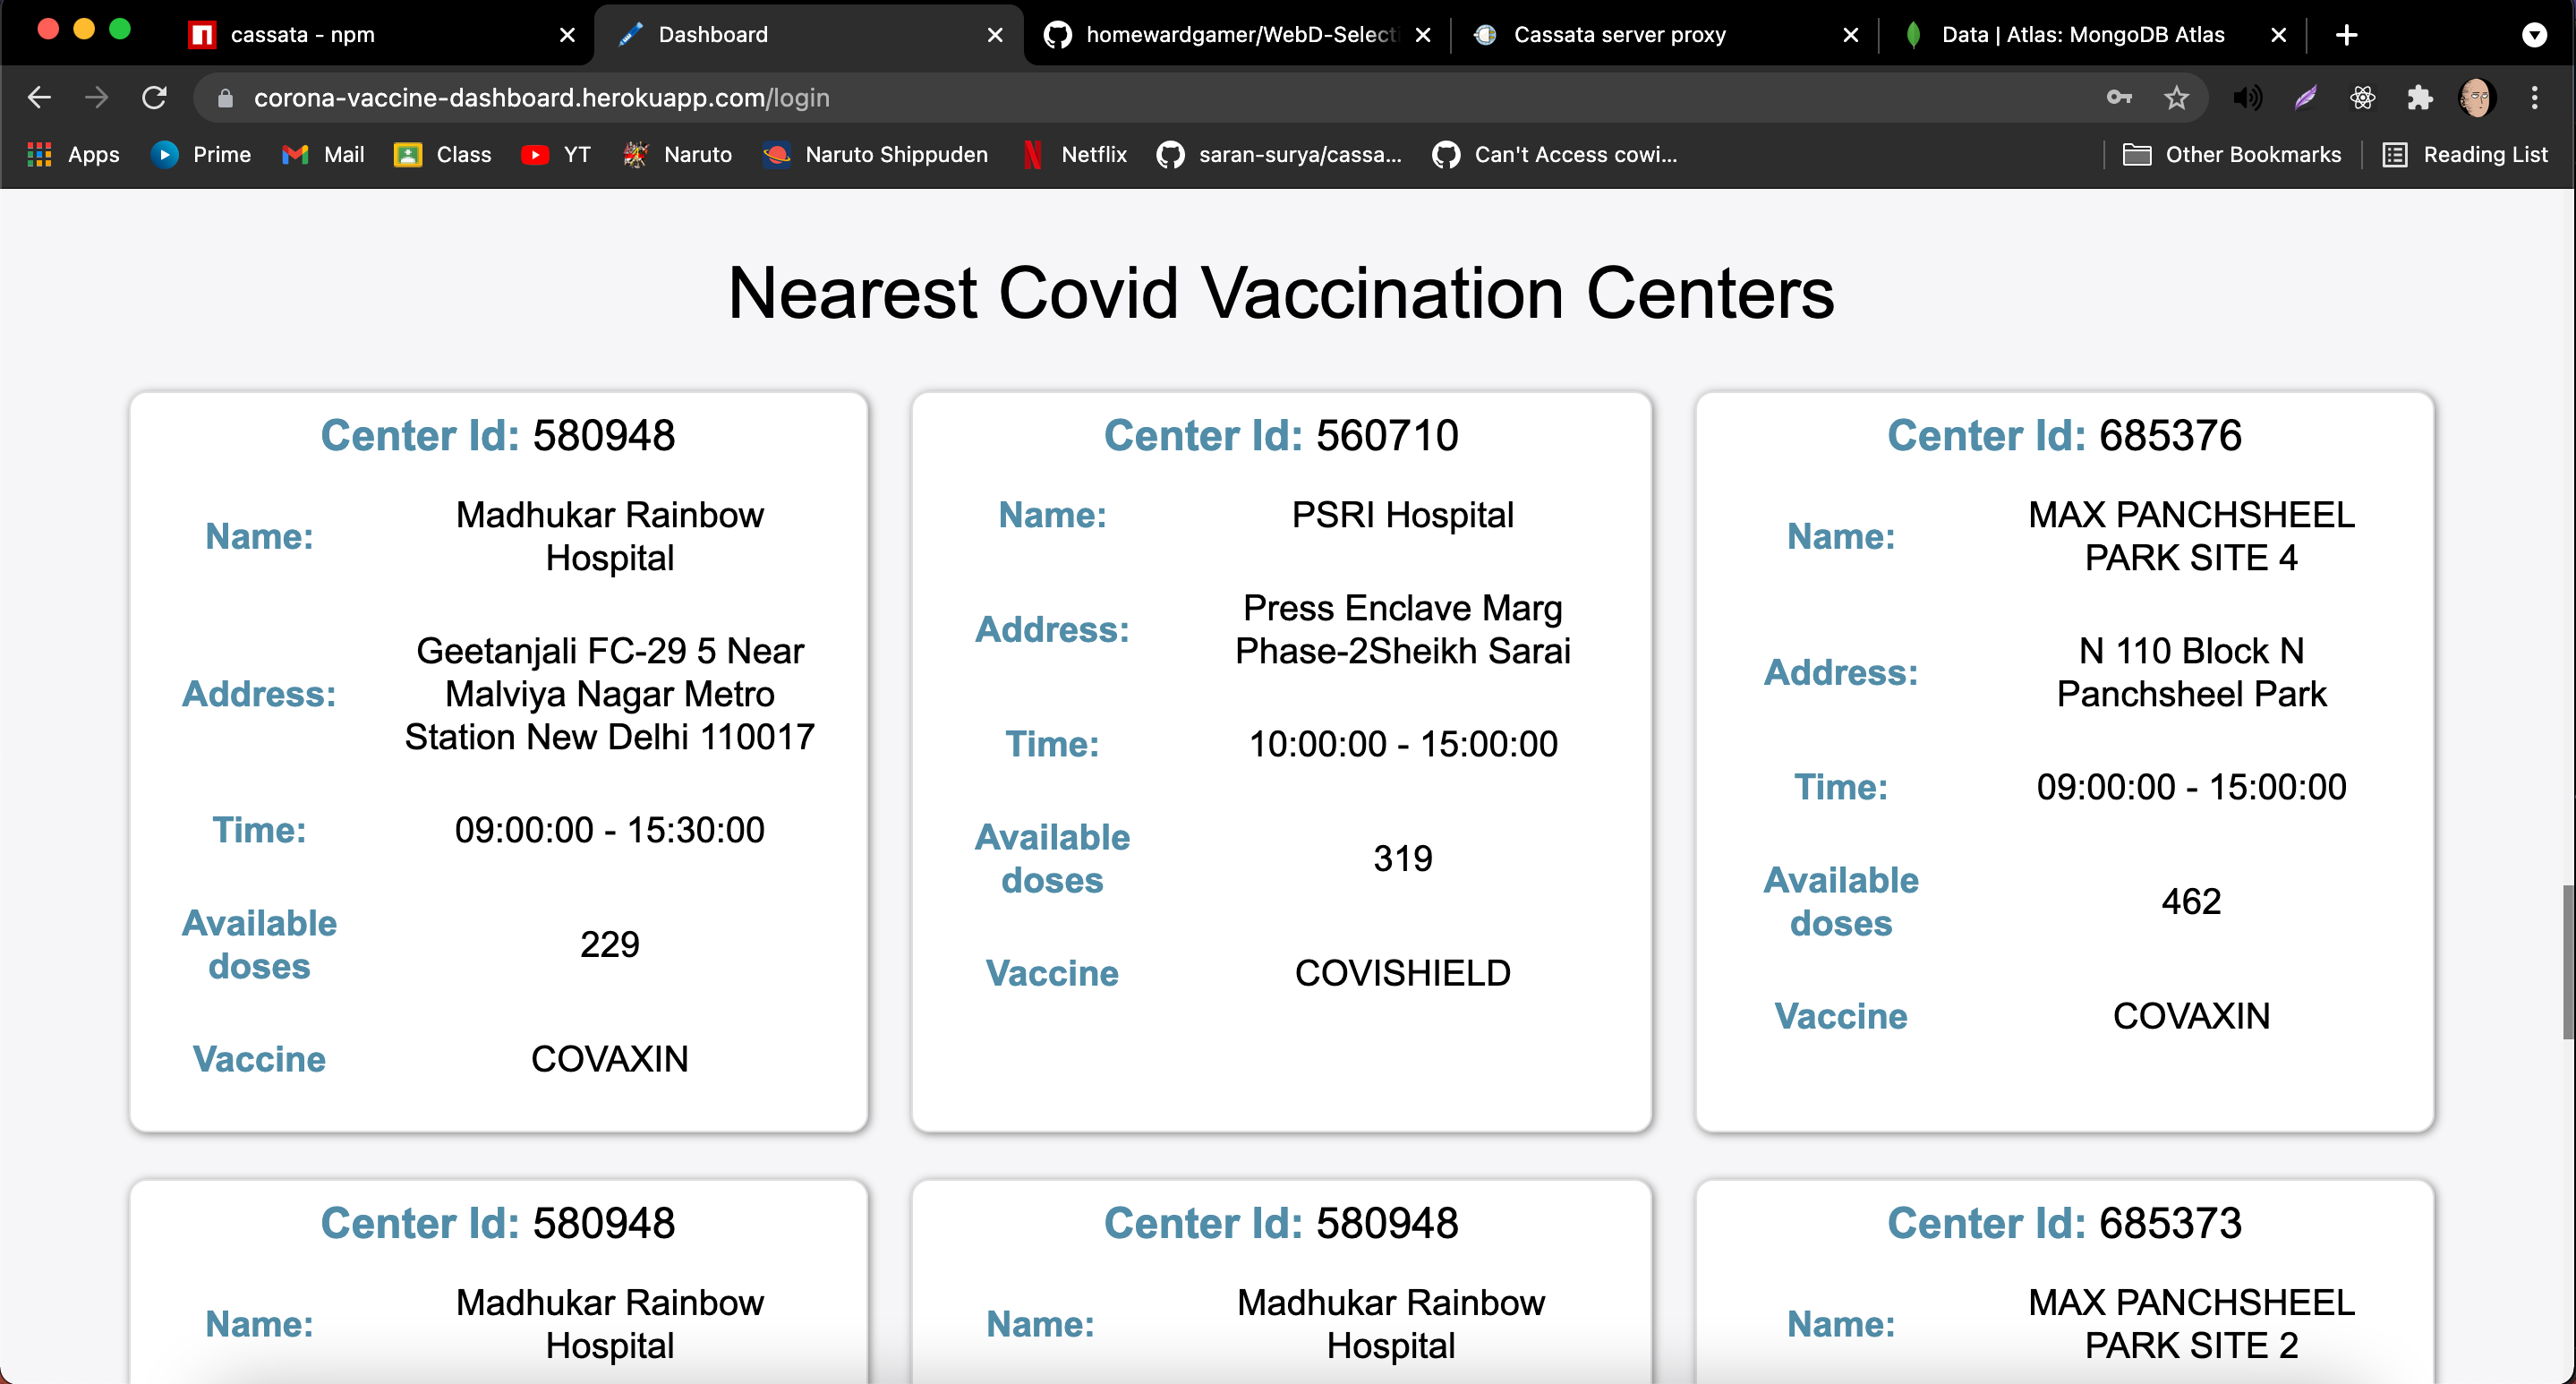Click the browser mute speaker icon
Image resolution: width=2576 pixels, height=1384 pixels.
[2248, 98]
